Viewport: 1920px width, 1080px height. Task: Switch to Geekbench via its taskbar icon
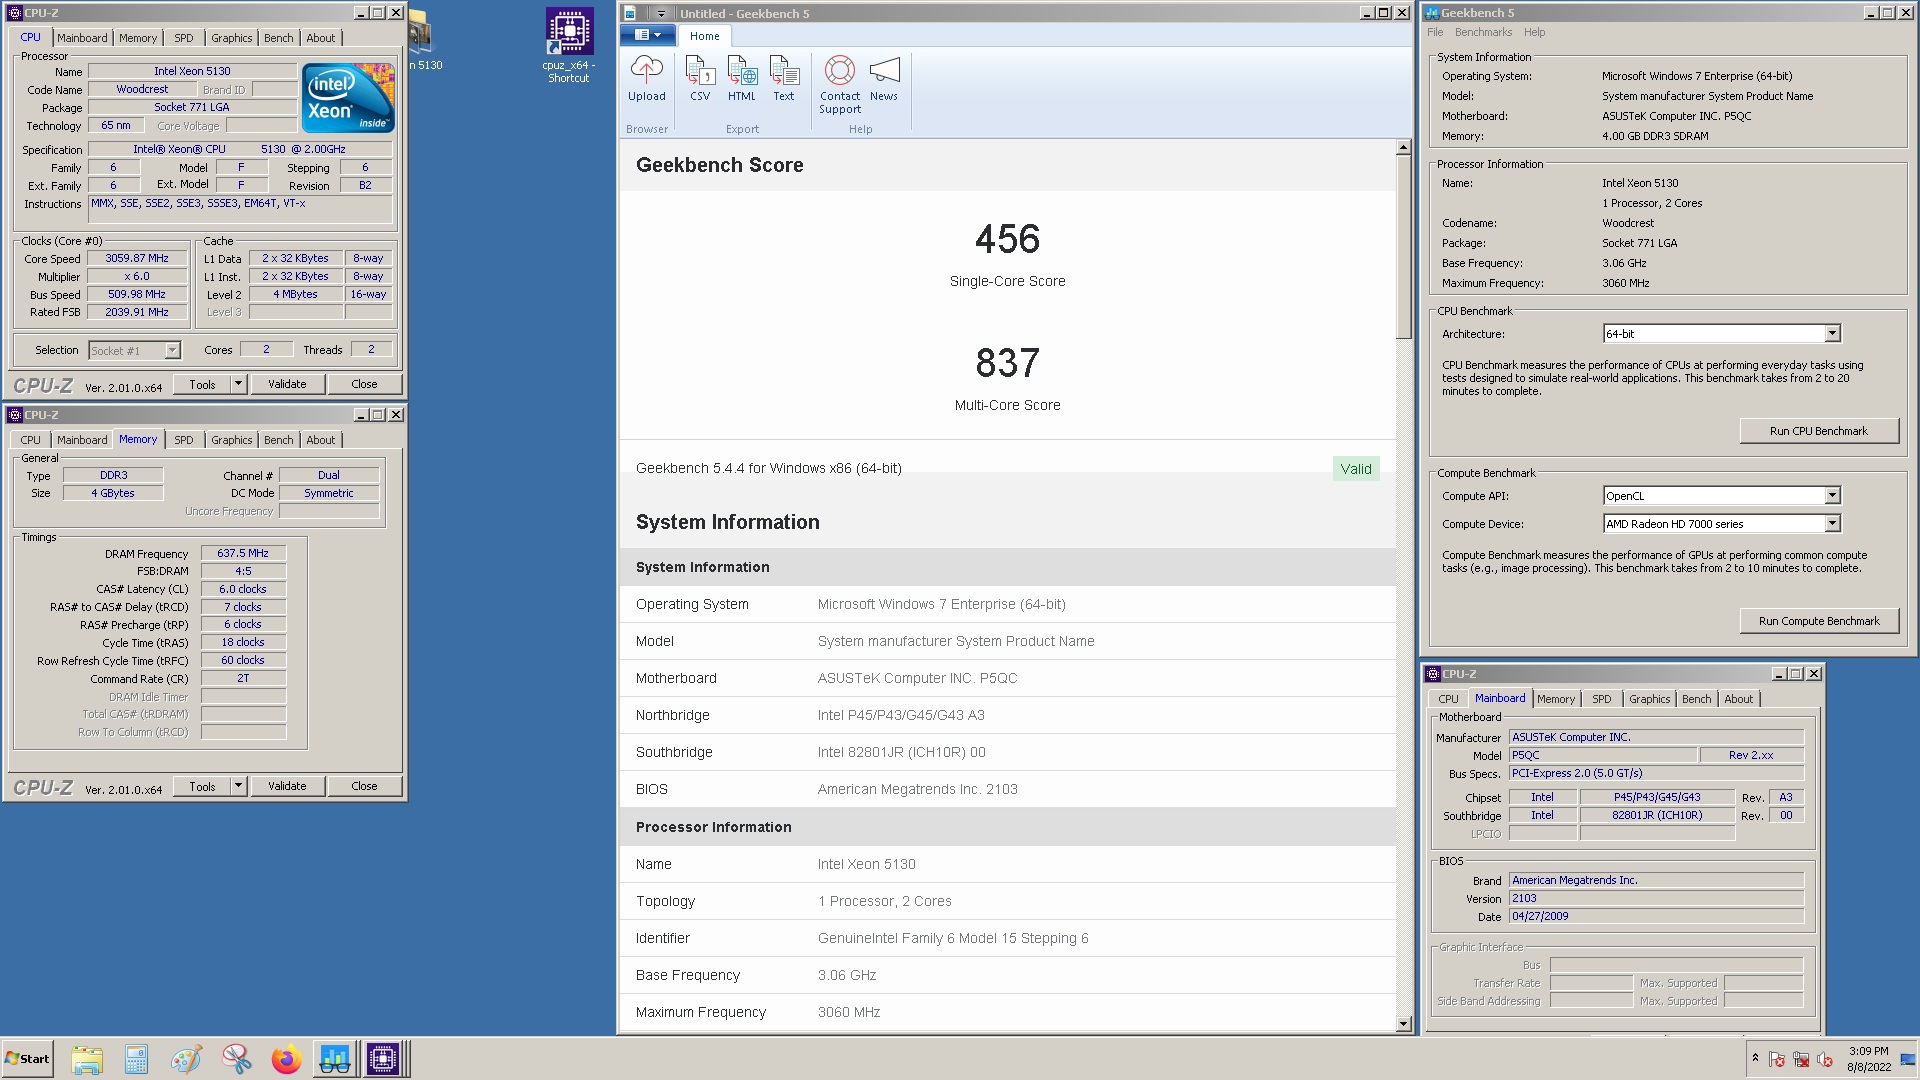334,1059
